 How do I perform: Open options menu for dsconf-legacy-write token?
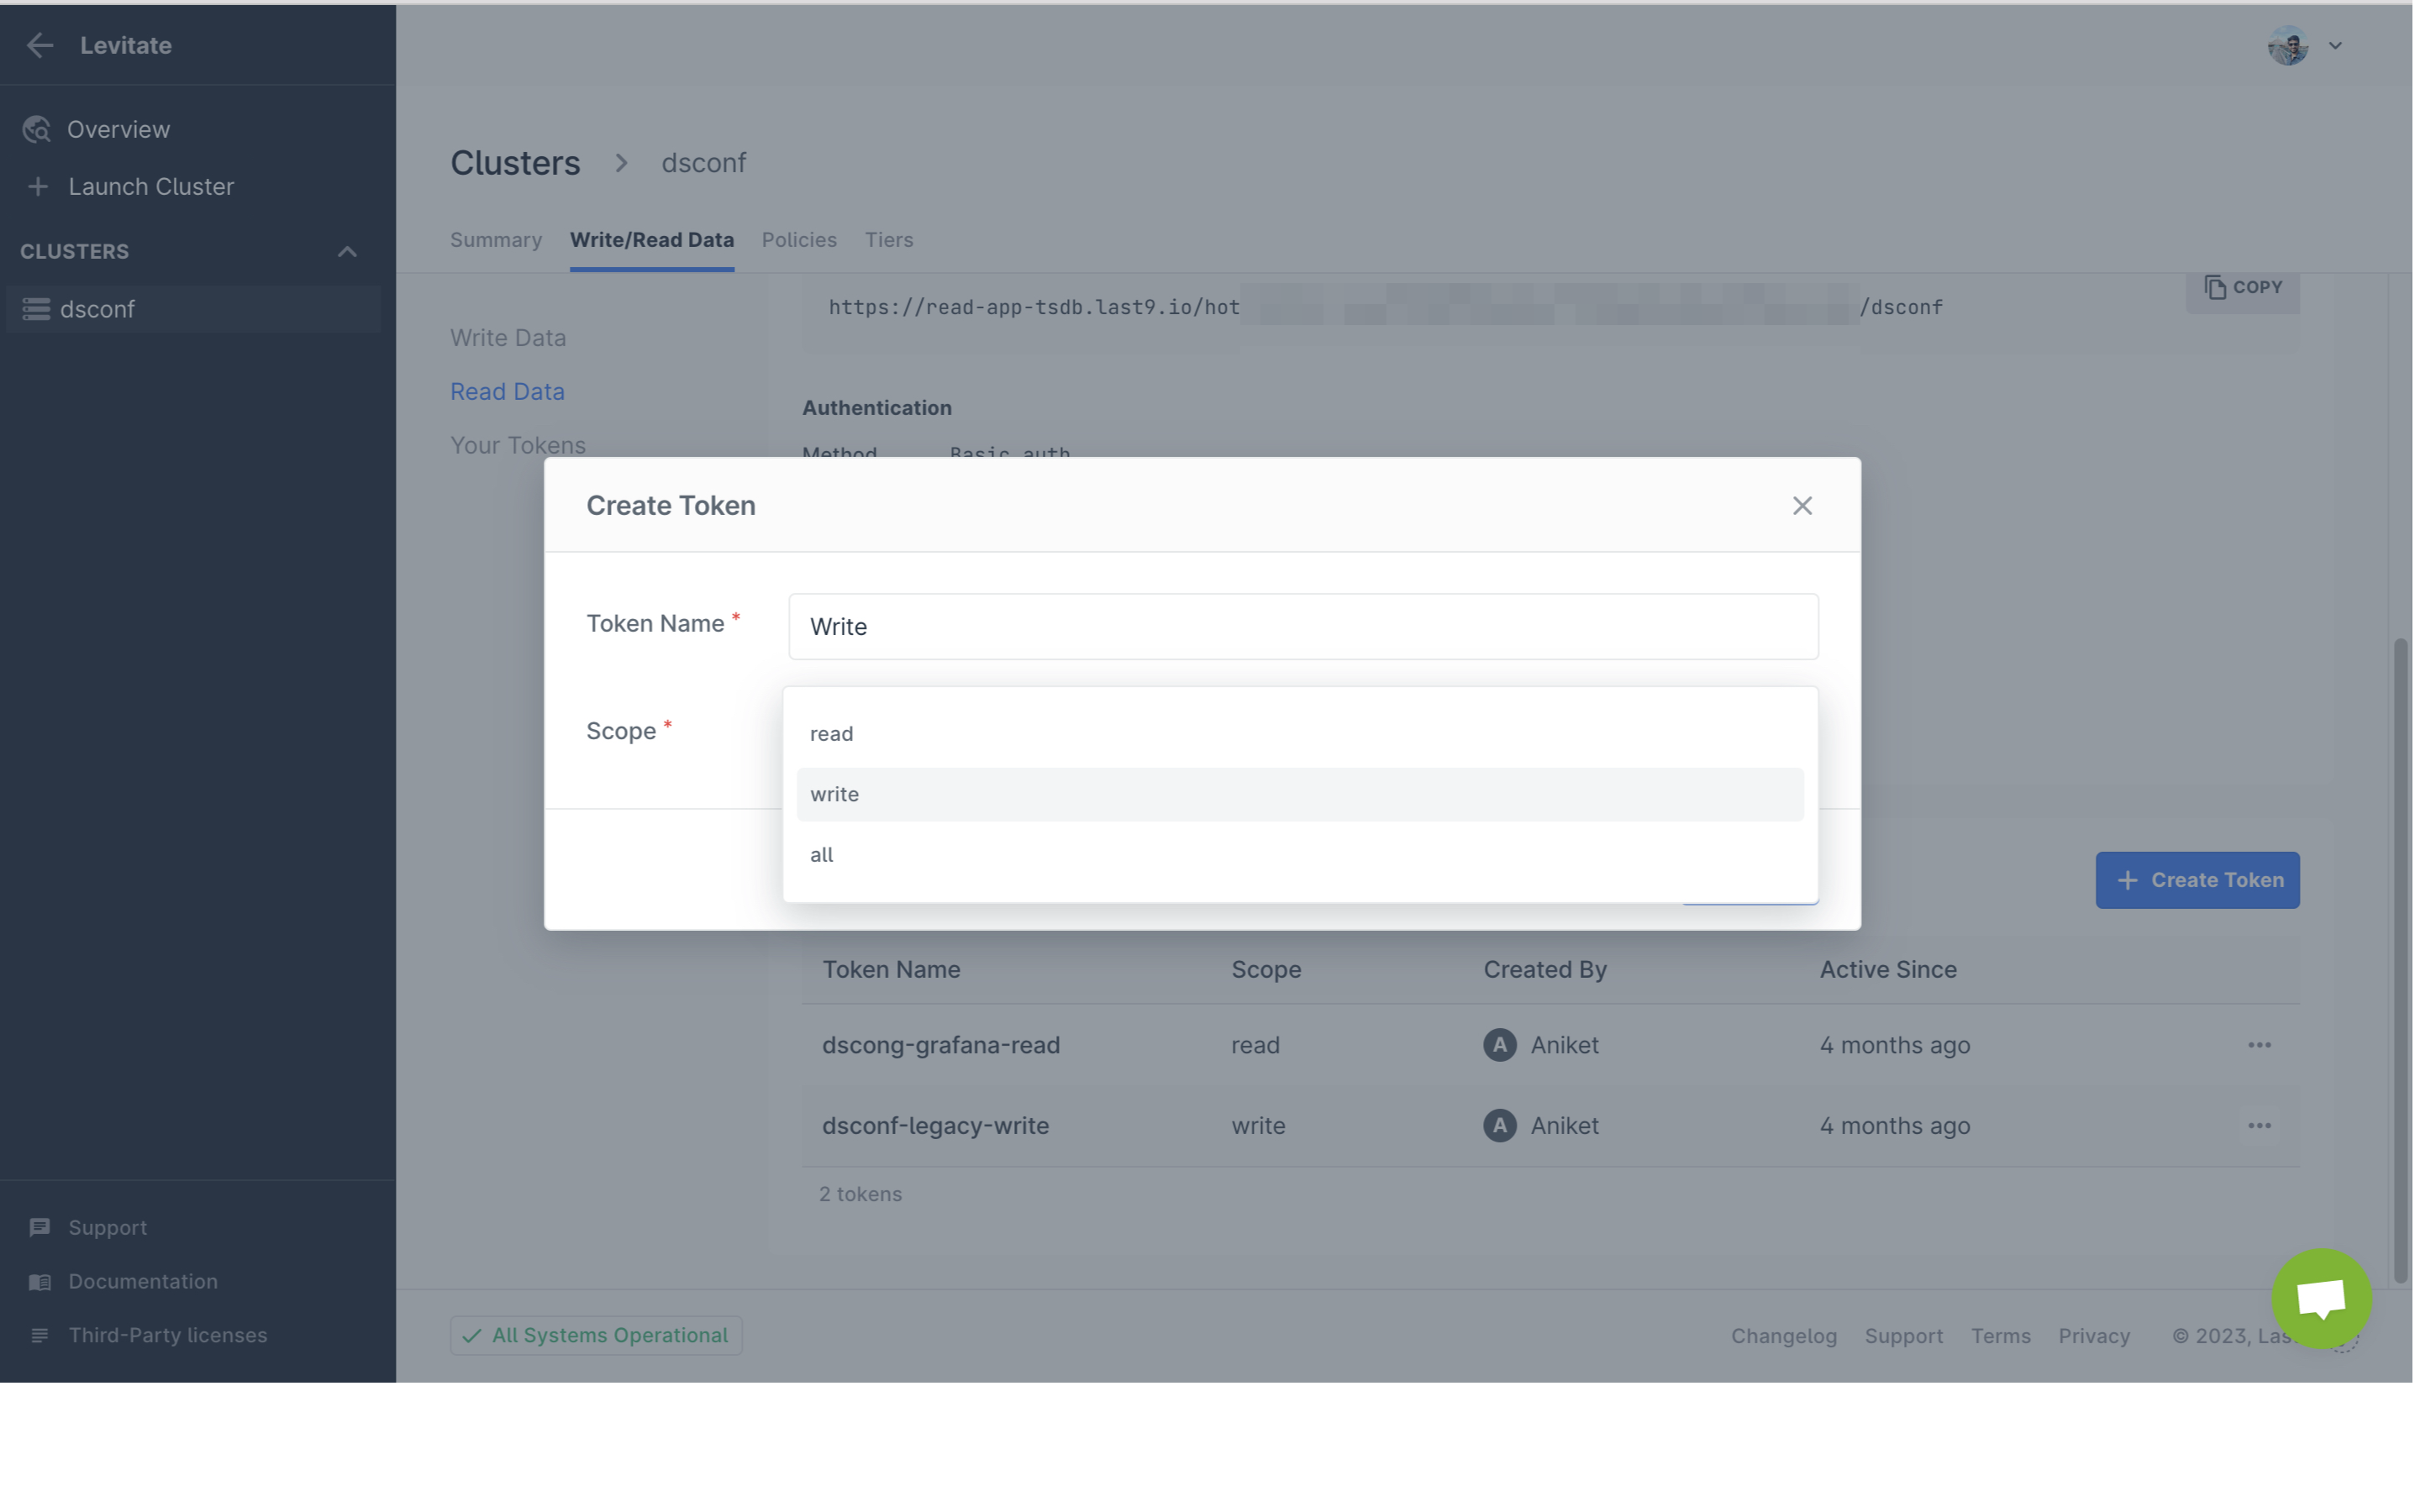(x=2259, y=1126)
